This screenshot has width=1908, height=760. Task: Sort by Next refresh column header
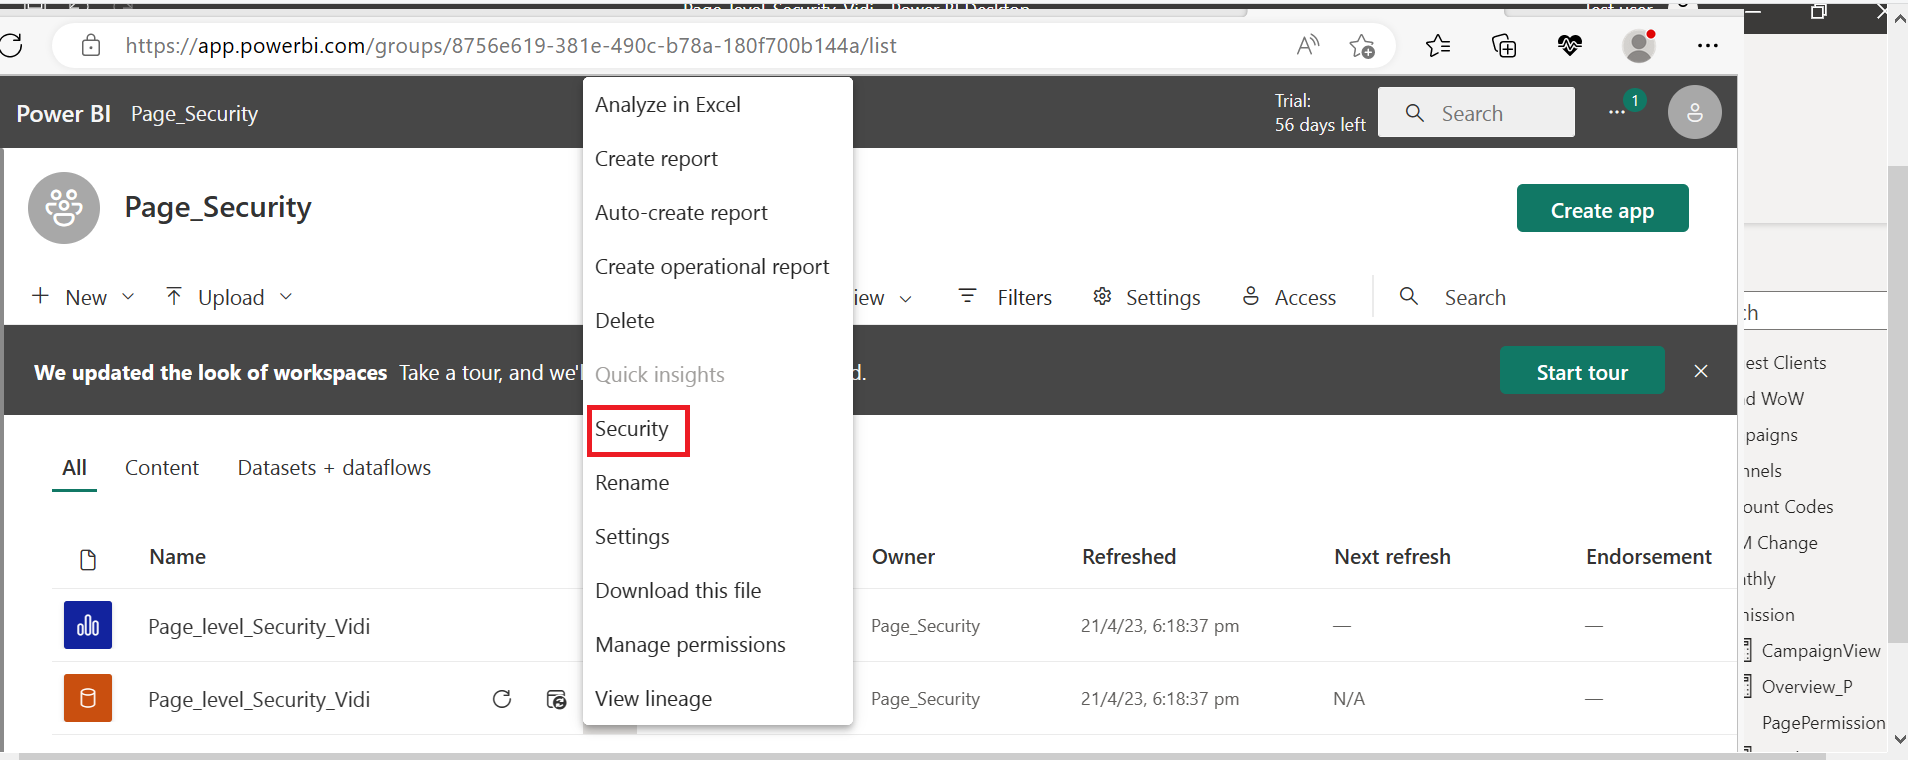pyautogui.click(x=1392, y=557)
